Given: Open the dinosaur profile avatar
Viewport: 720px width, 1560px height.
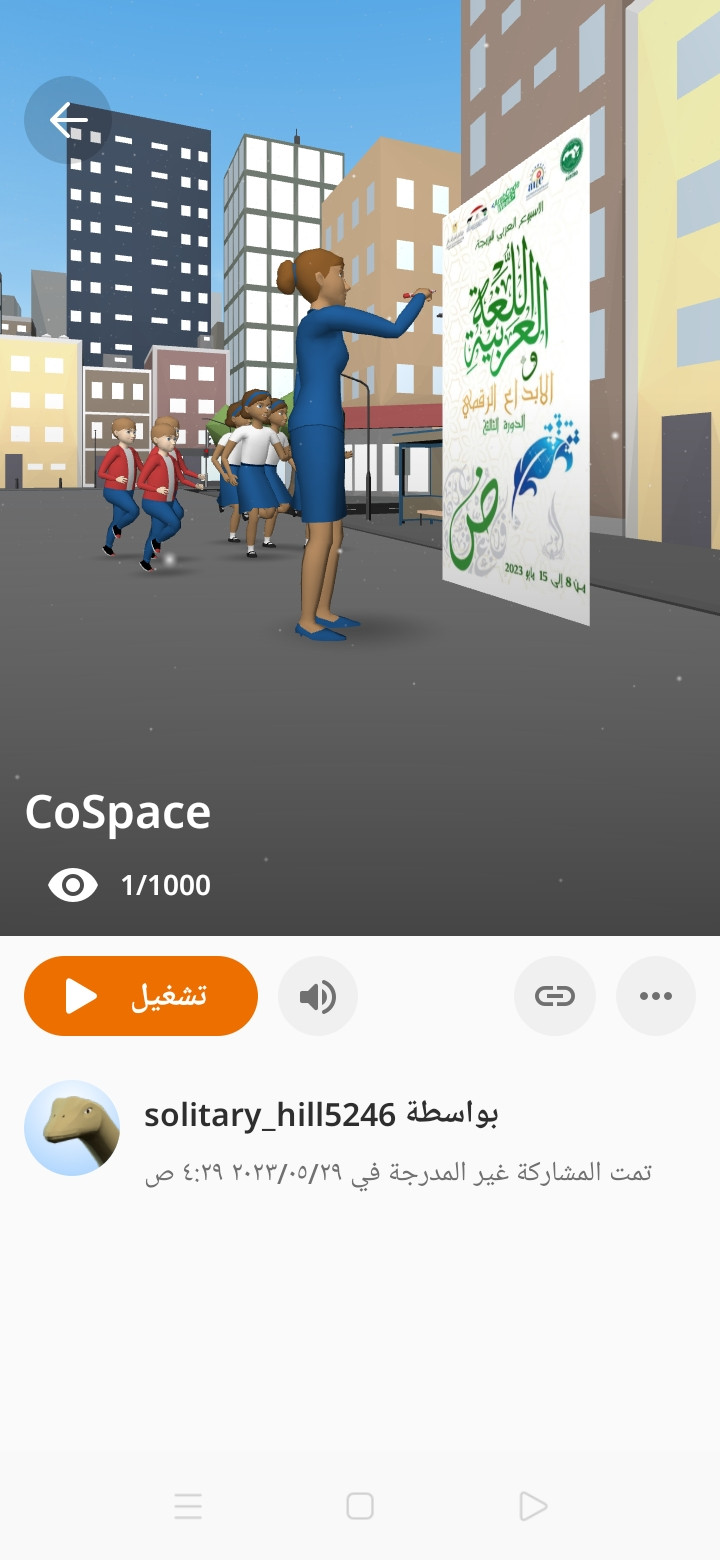Looking at the screenshot, I should tap(72, 1128).
